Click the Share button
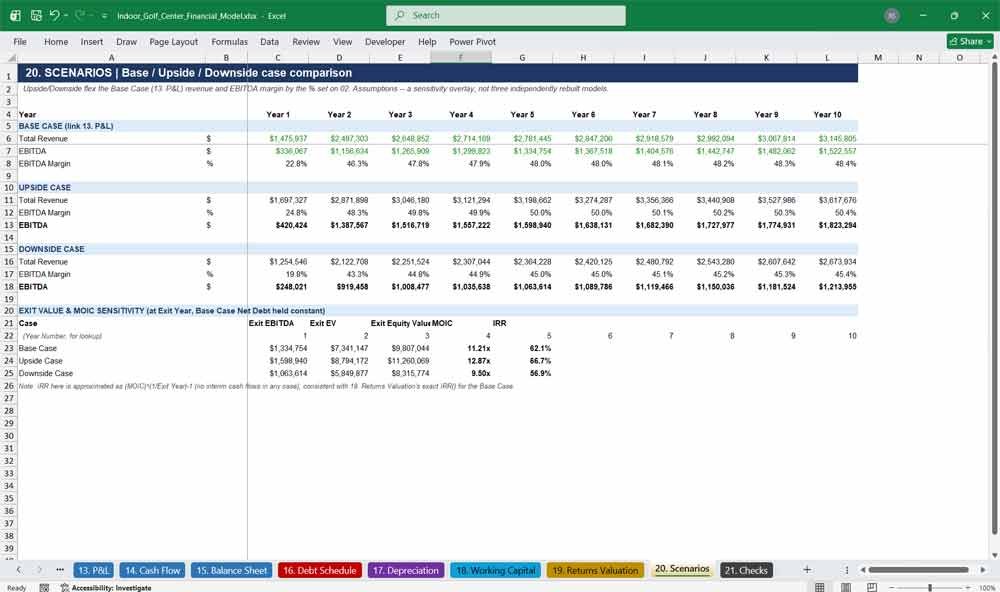Screen dimensions: 1000x592 [x=969, y=41]
